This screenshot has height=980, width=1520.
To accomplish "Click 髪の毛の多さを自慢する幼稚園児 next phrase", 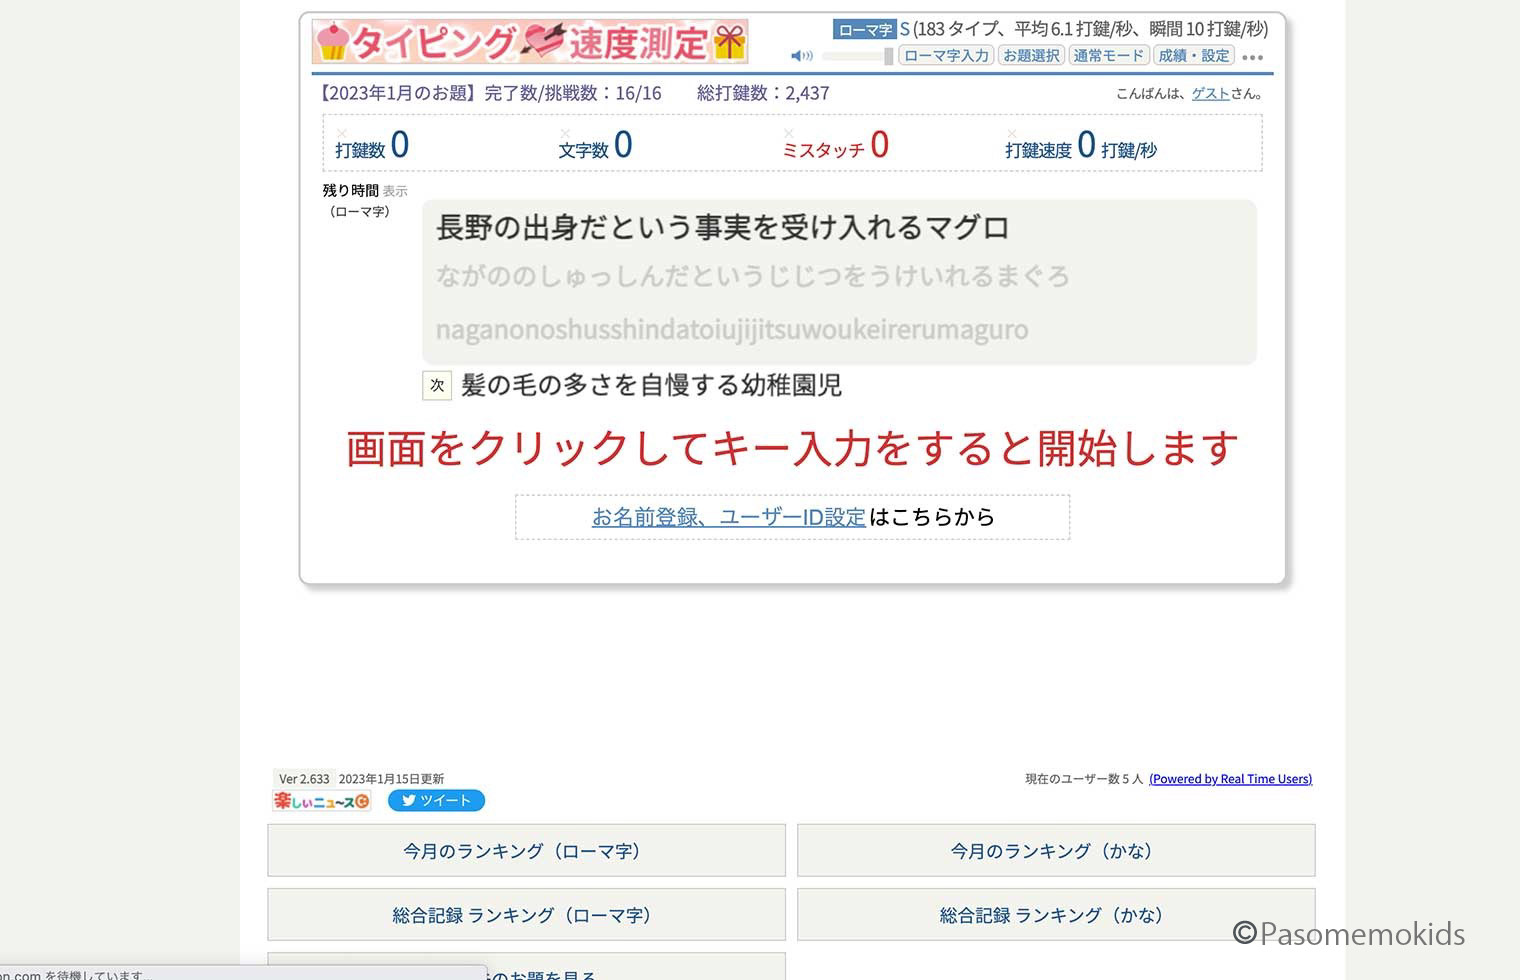I will pyautogui.click(x=652, y=385).
